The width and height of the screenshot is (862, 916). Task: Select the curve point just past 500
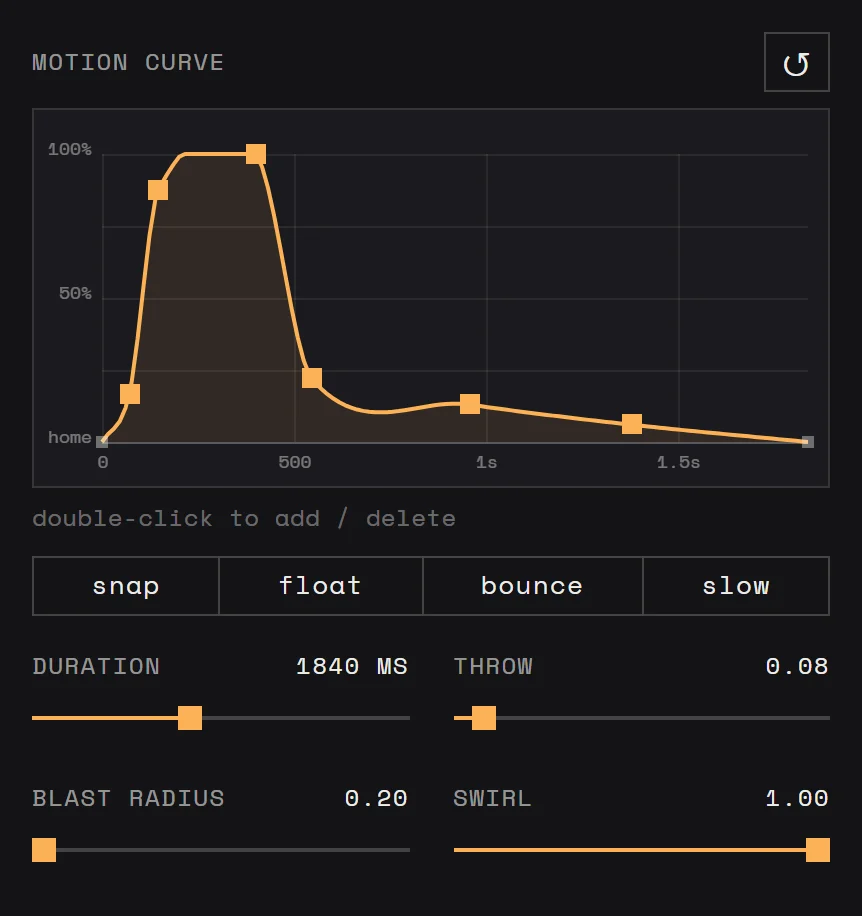click(312, 378)
